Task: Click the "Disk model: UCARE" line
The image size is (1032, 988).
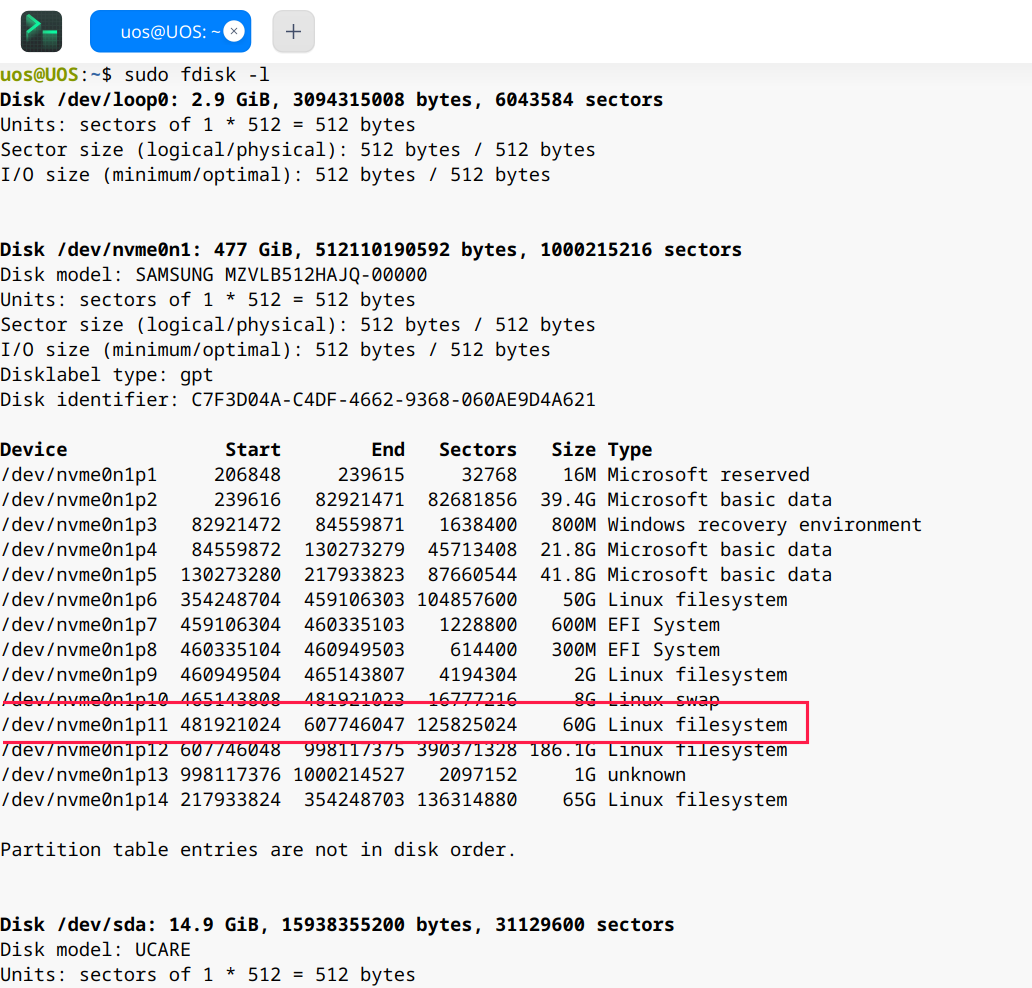Action: click(x=95, y=950)
